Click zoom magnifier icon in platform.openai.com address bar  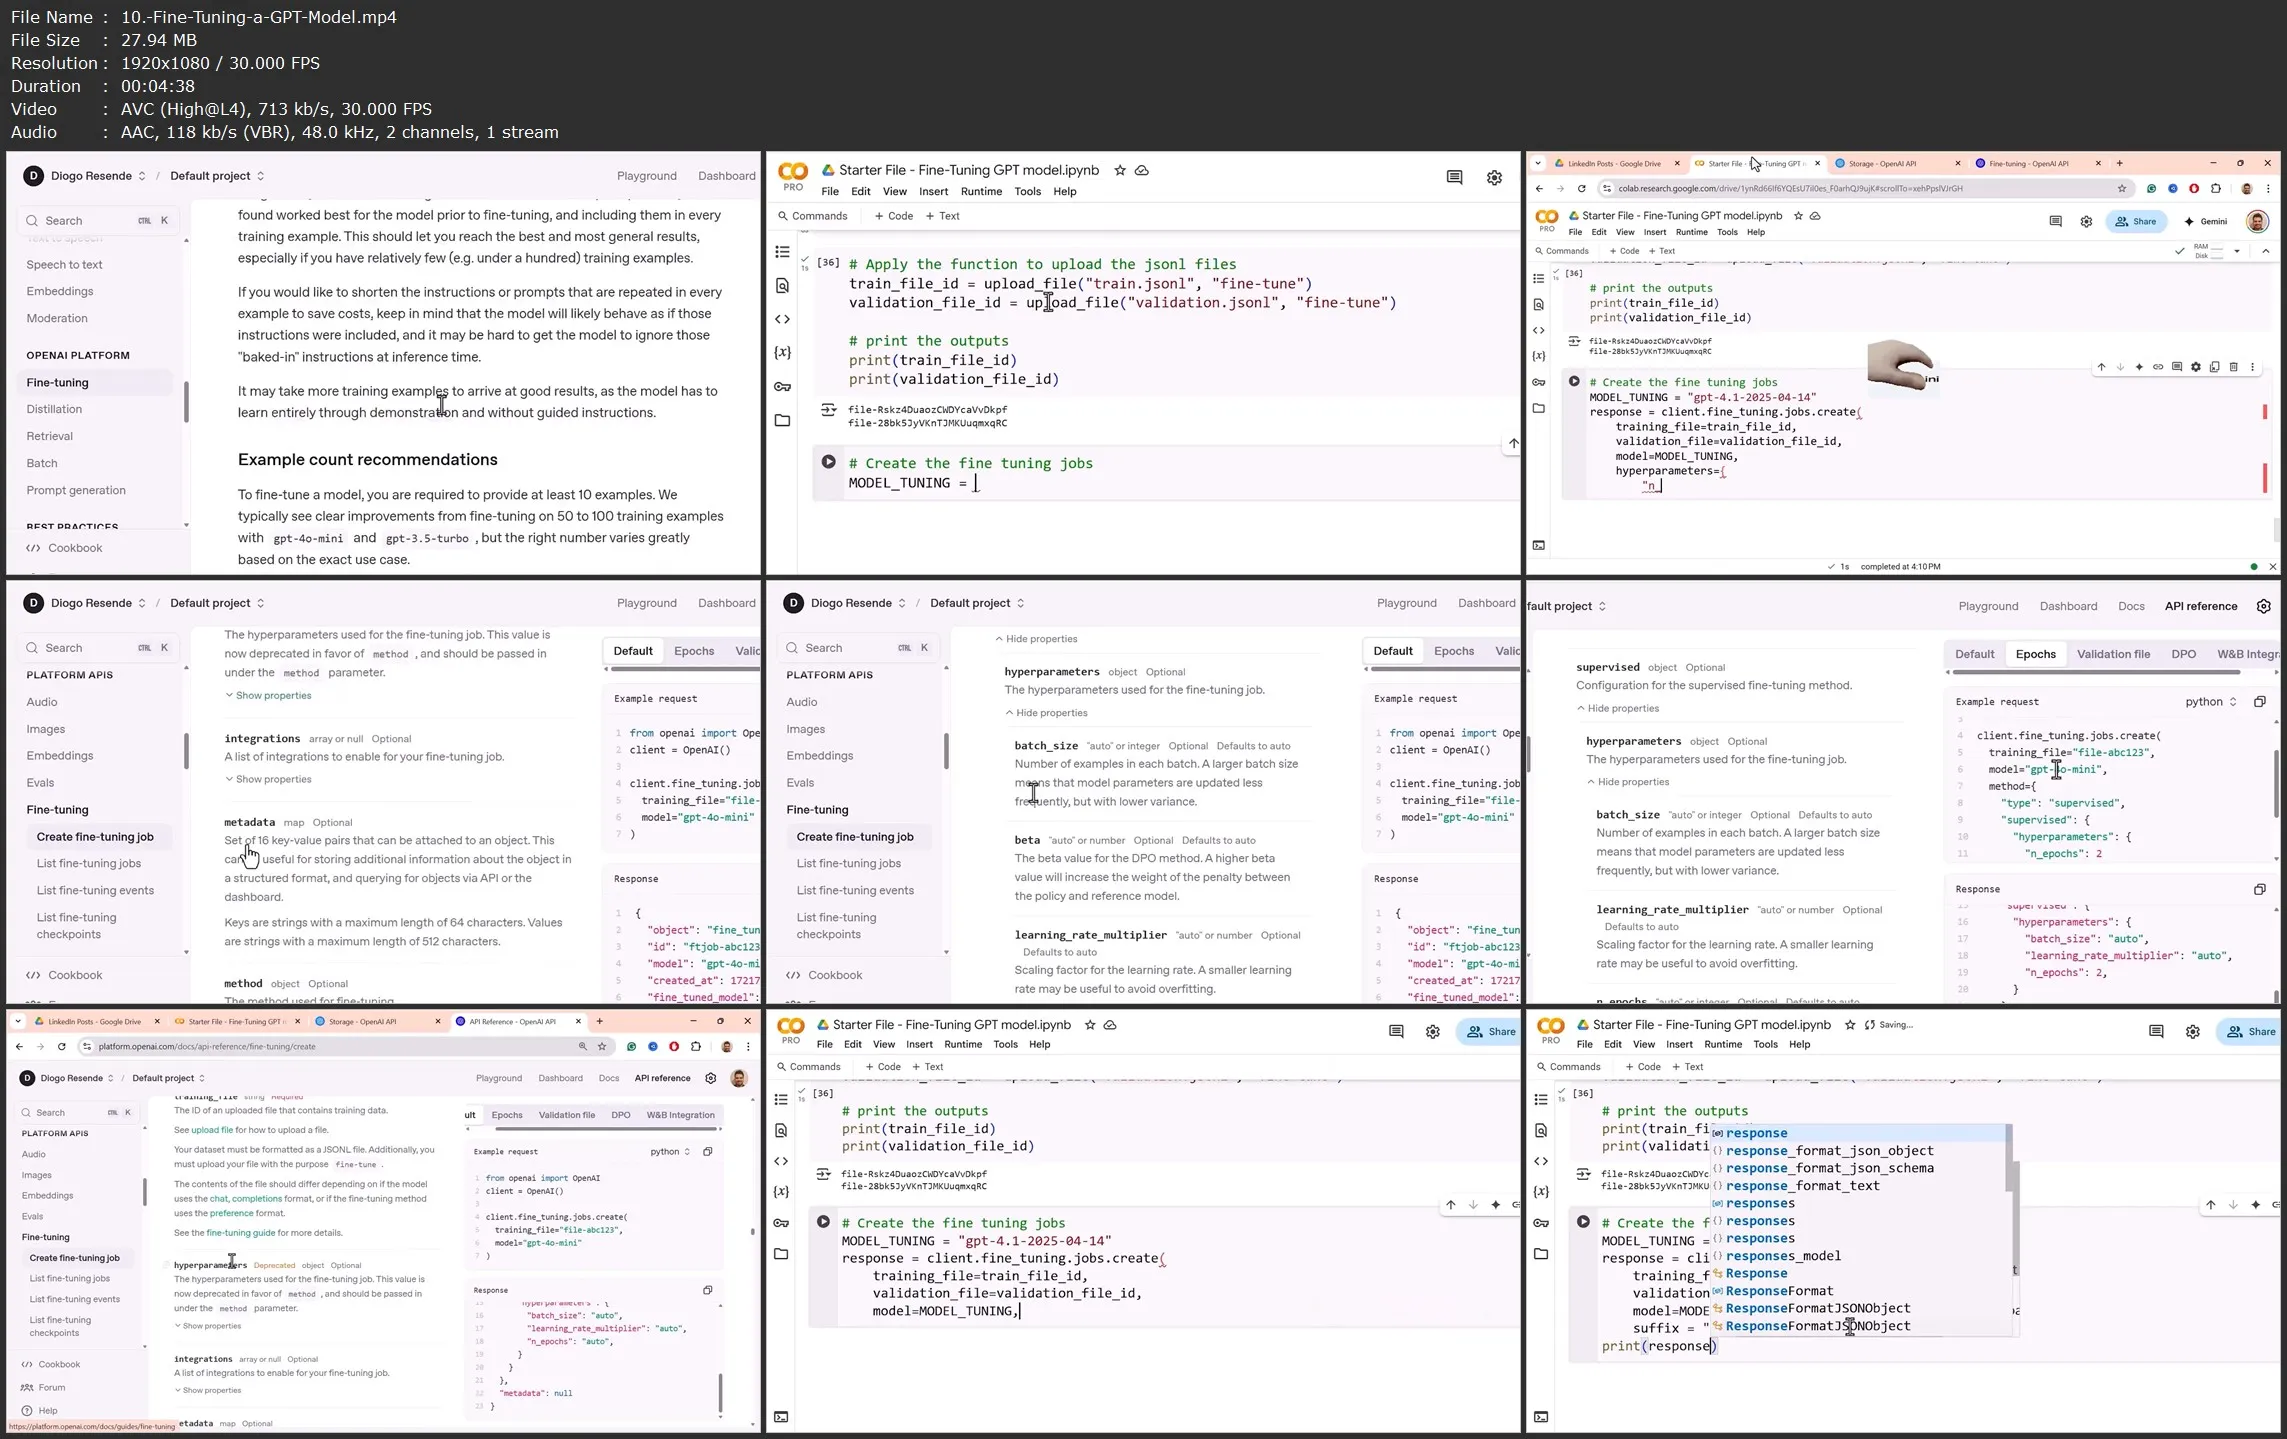point(582,1047)
